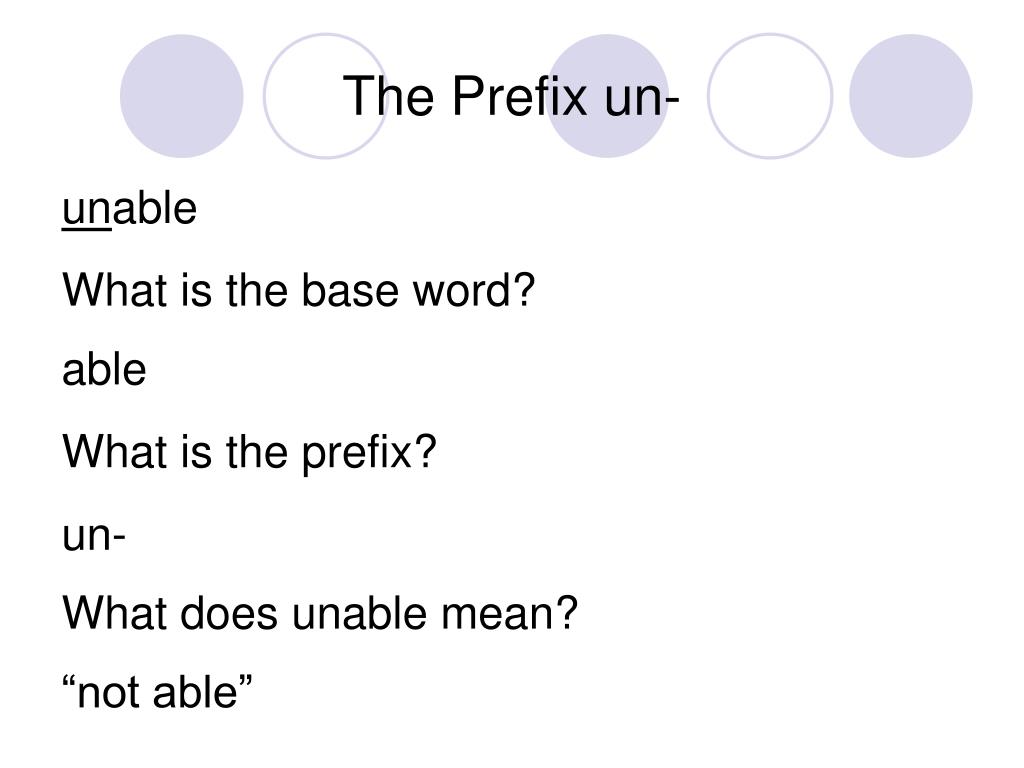The image size is (1024, 768).
Task: Click the outlined circle behind "The"
Action: point(325,96)
